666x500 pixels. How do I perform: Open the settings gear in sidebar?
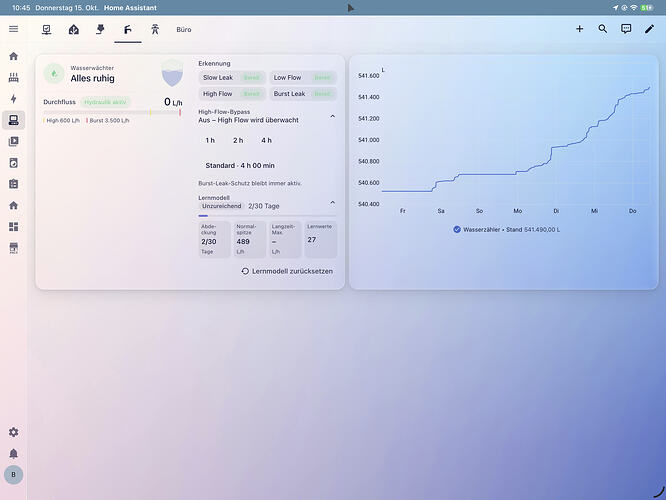(x=14, y=432)
